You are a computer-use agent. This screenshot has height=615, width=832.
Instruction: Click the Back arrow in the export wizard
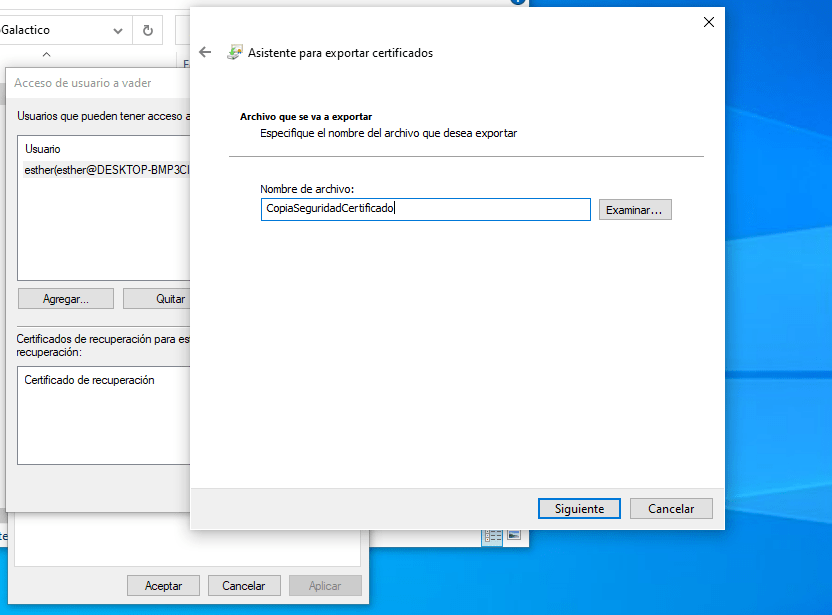[205, 51]
